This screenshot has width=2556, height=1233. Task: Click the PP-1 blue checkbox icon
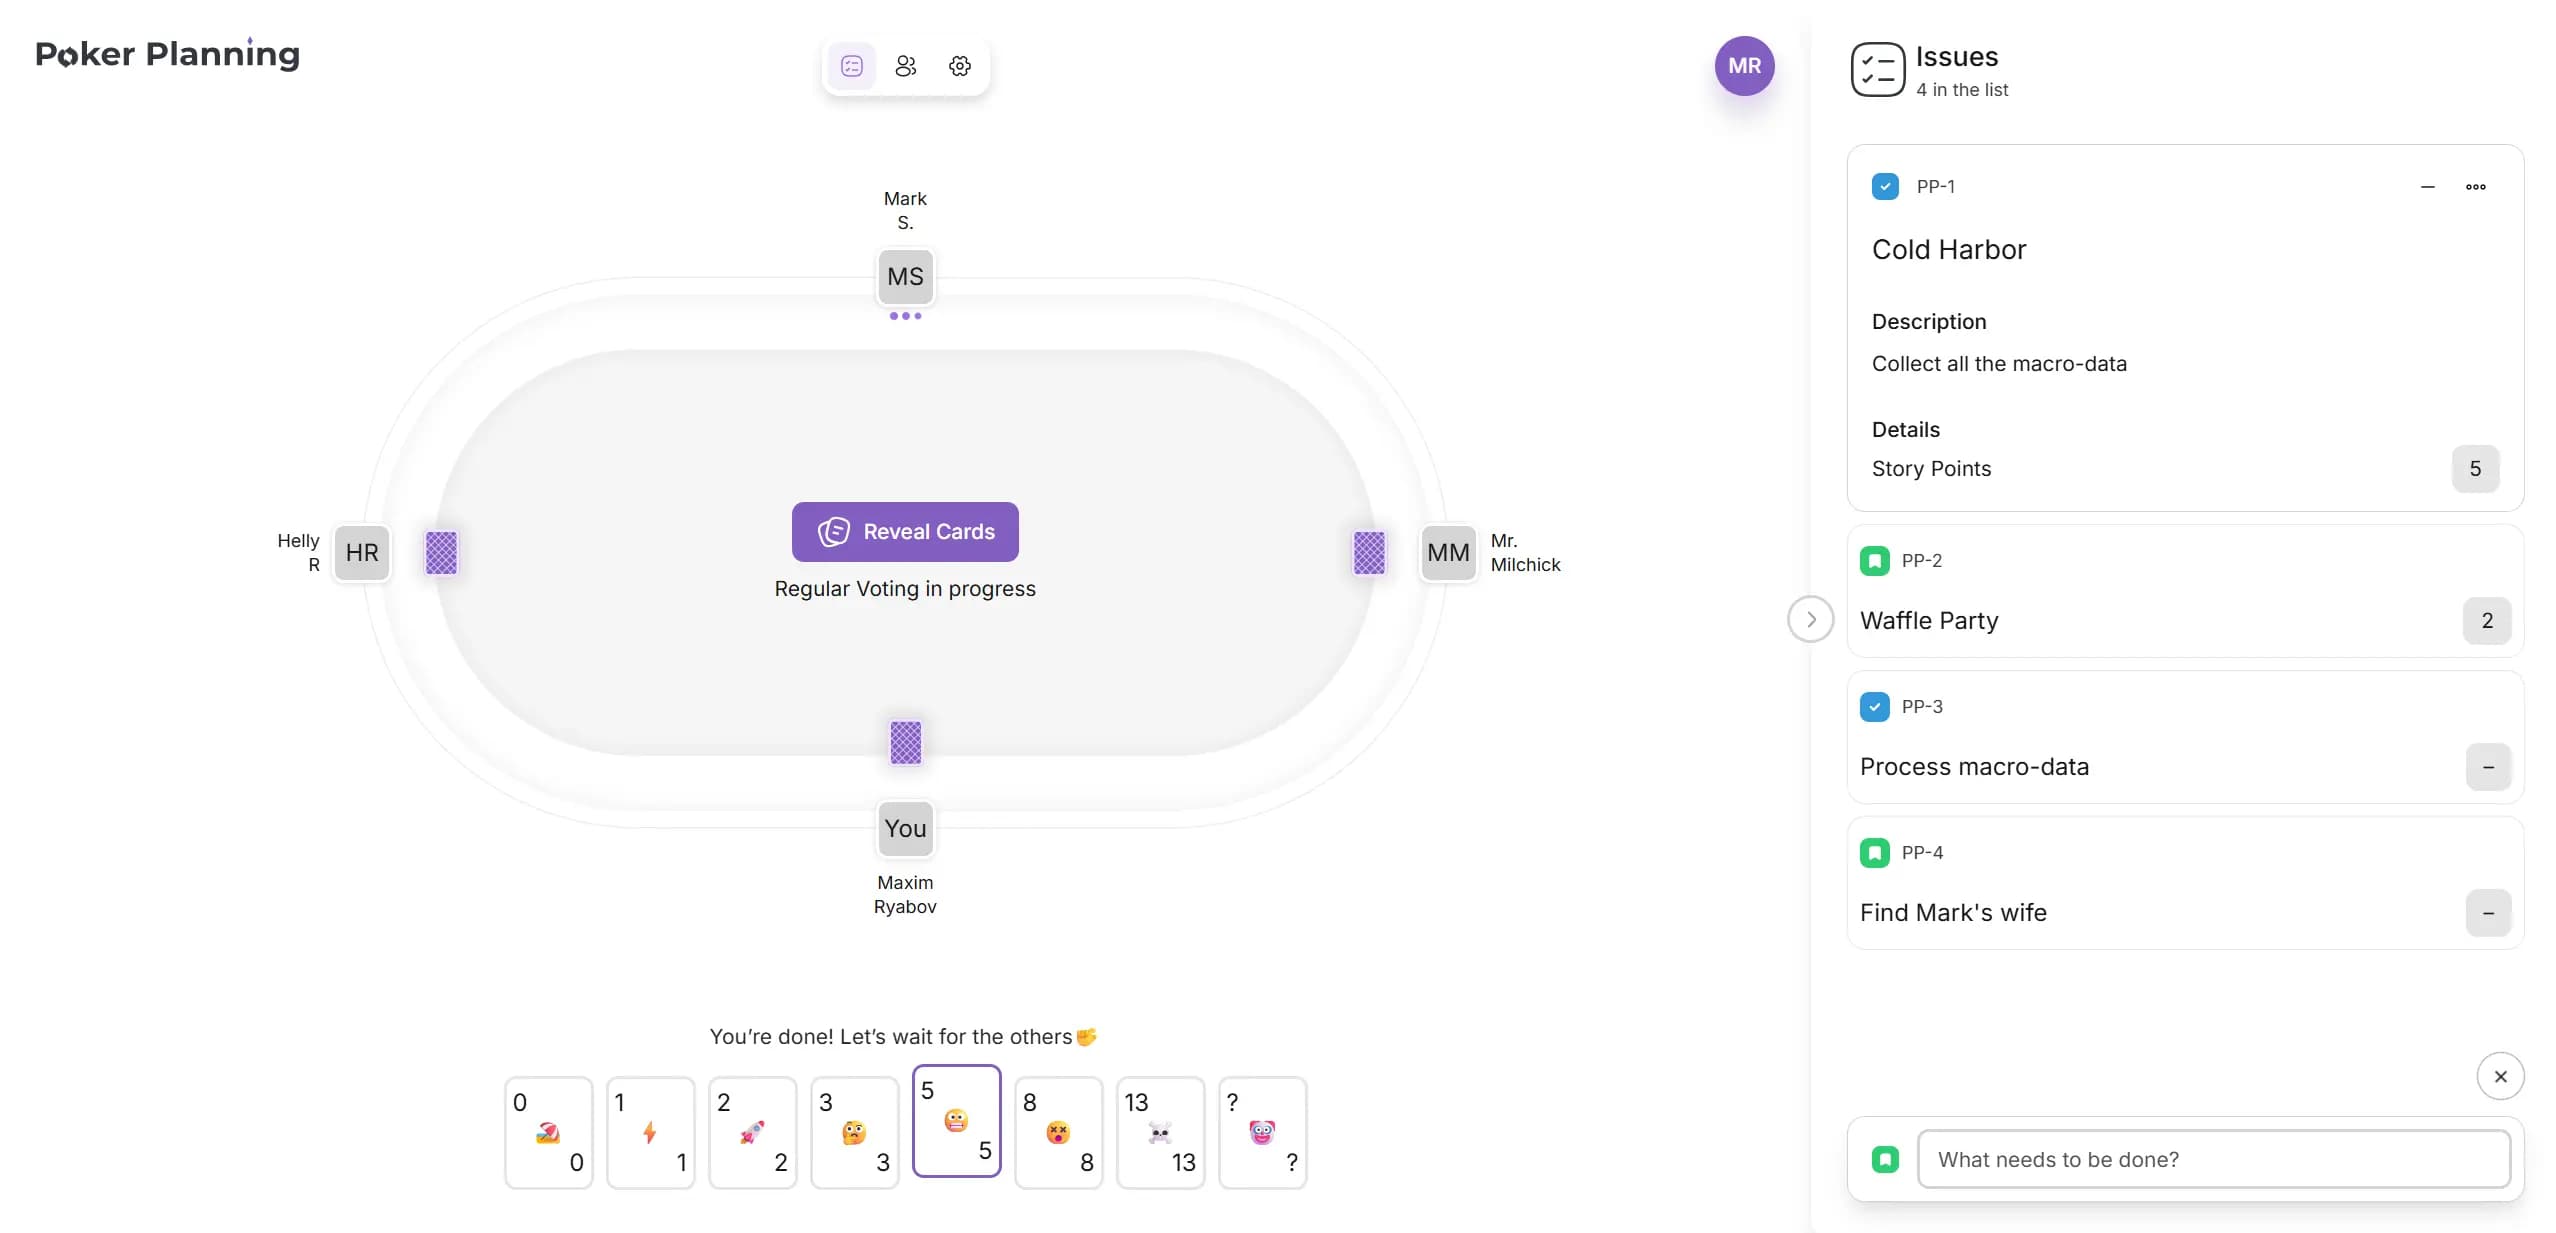pos(1885,187)
